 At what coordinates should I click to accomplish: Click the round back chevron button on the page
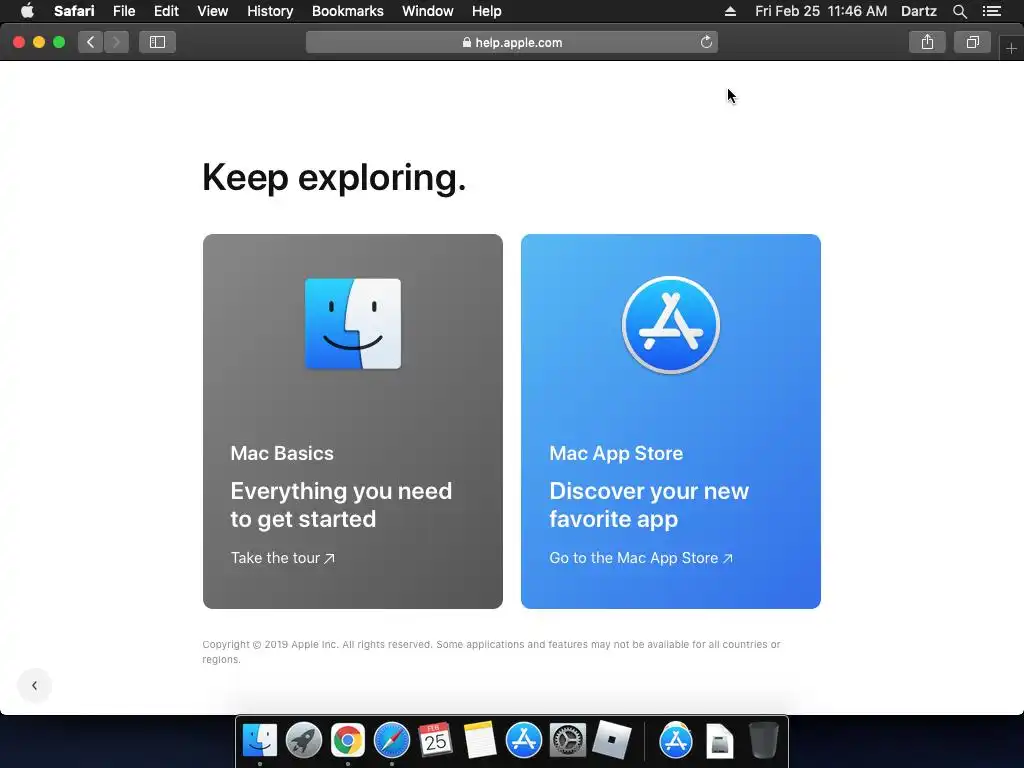point(35,686)
